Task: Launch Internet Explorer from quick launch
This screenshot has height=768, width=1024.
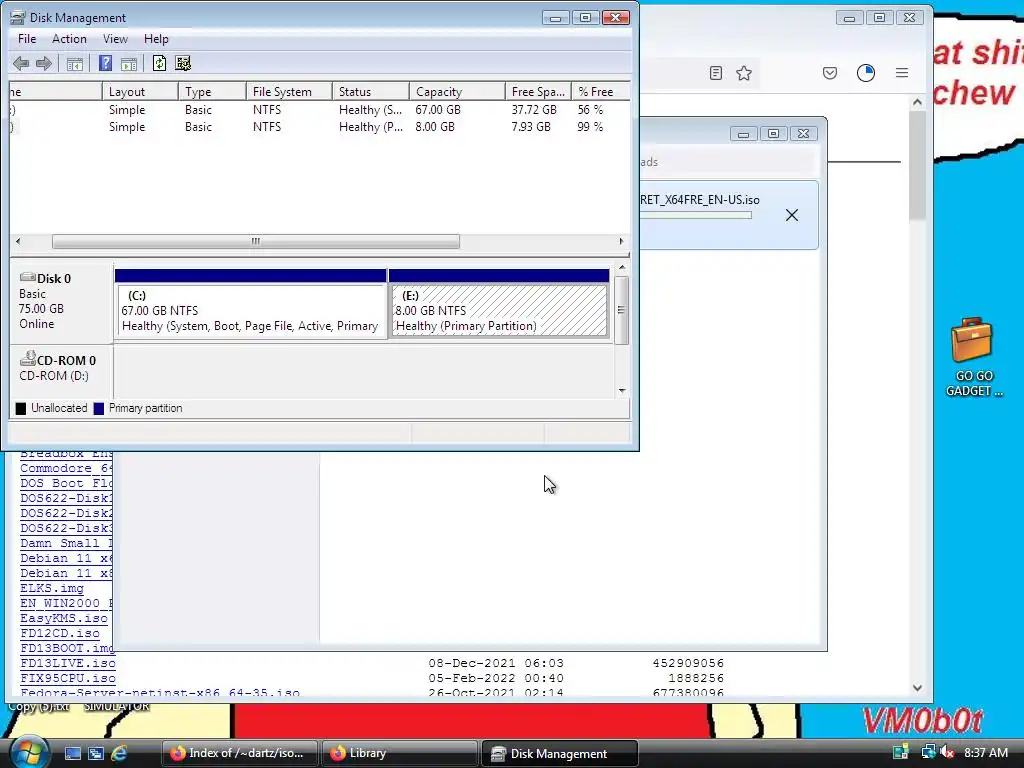Action: (x=119, y=753)
